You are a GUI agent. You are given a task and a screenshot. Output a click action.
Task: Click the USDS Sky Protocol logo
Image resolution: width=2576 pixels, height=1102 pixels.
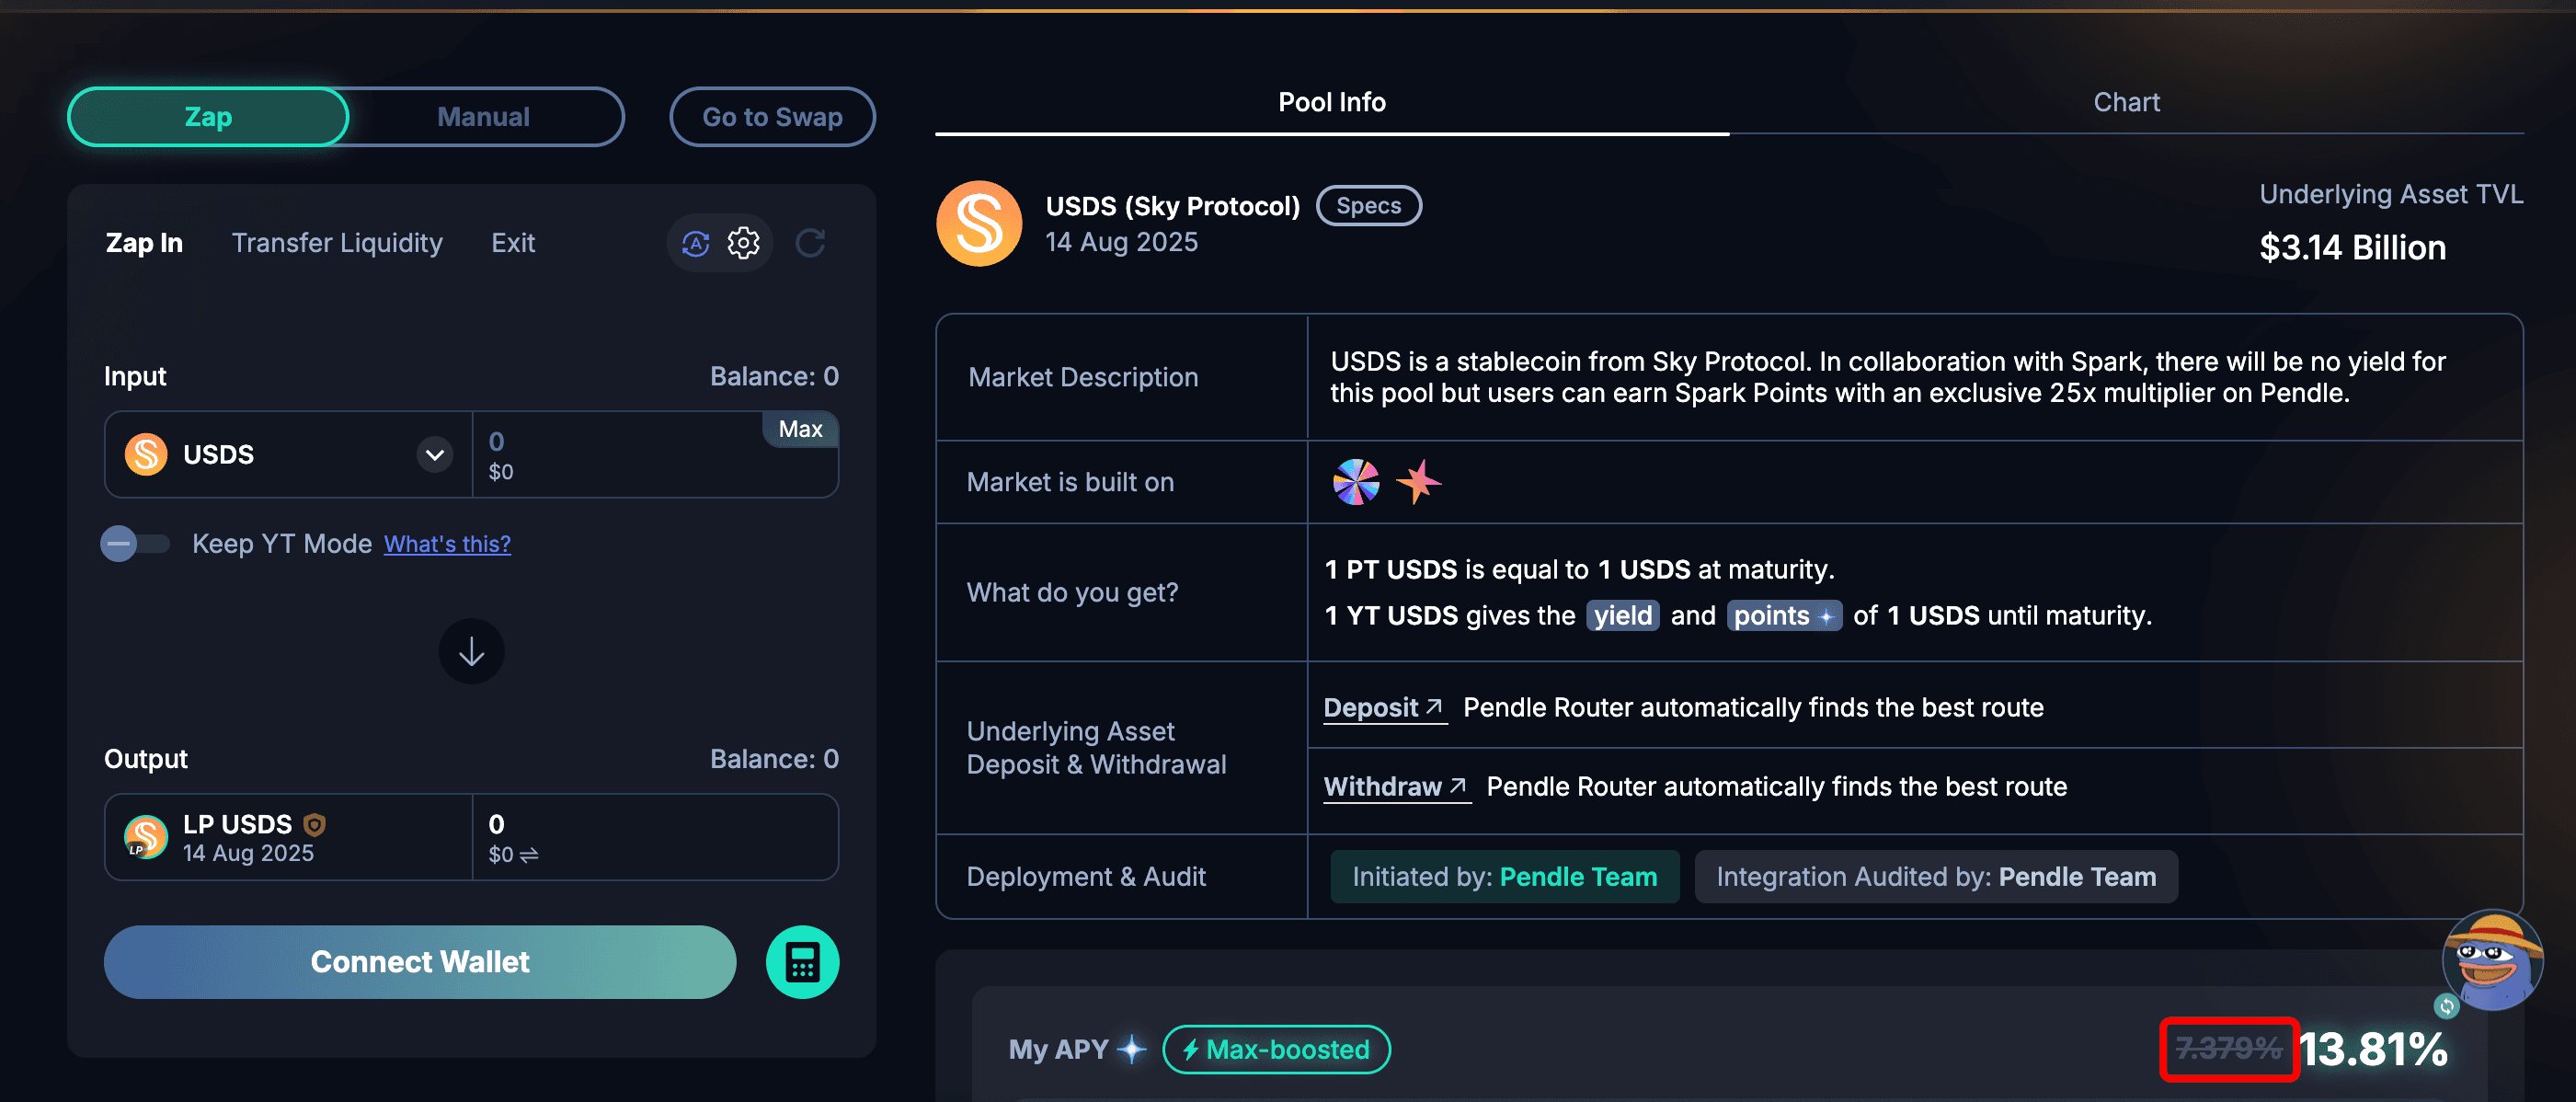click(979, 224)
